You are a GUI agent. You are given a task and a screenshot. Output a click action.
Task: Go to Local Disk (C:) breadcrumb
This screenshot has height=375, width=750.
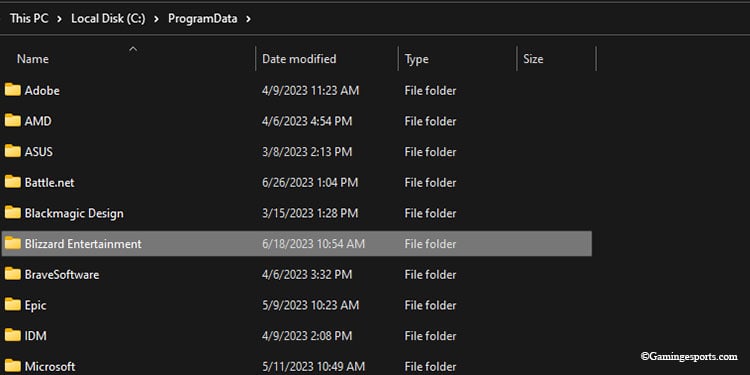tap(108, 19)
